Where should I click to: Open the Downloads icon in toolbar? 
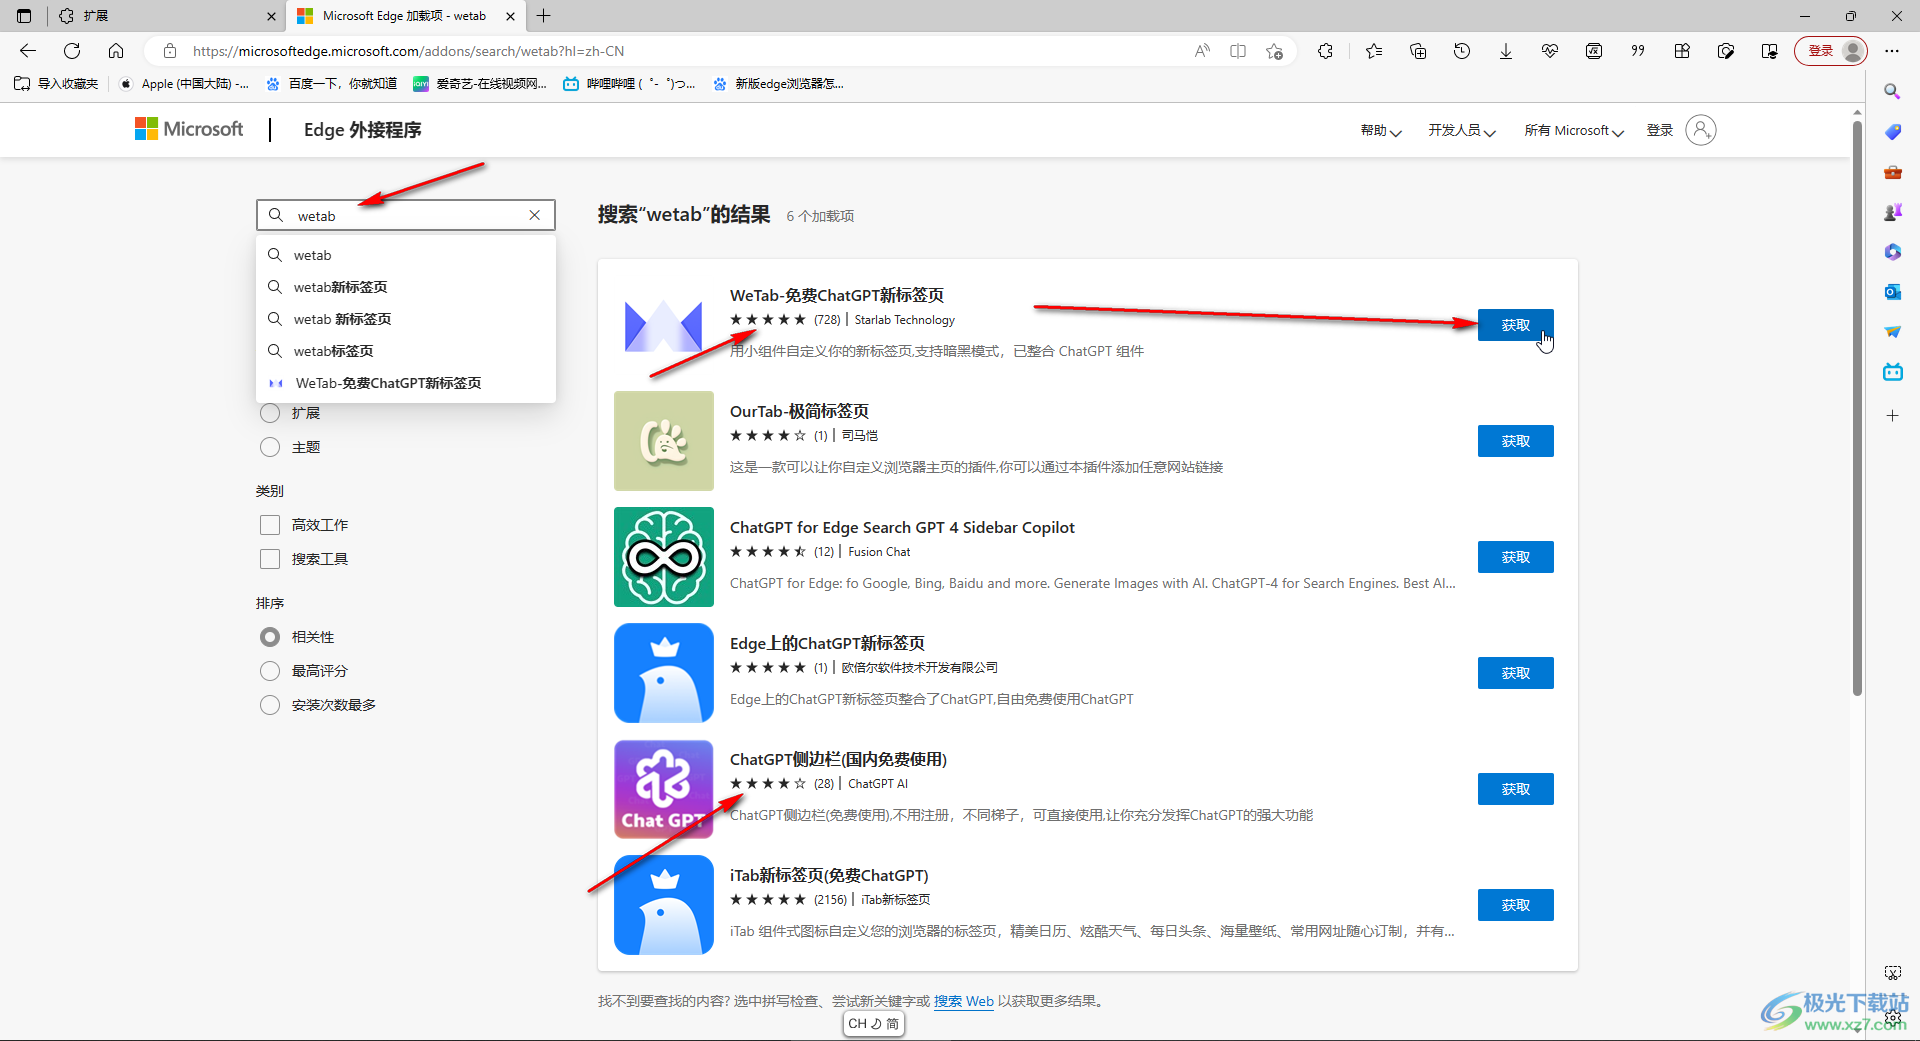(x=1505, y=51)
